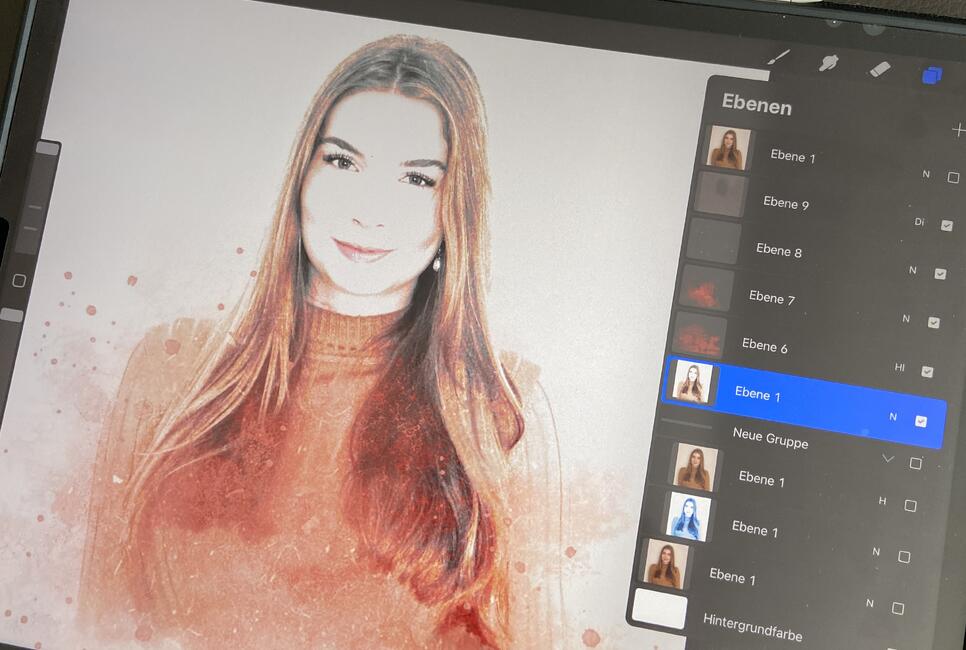Viewport: 966px width, 650px height.
Task: Hide layer Ebene 9
Action: pos(946,226)
